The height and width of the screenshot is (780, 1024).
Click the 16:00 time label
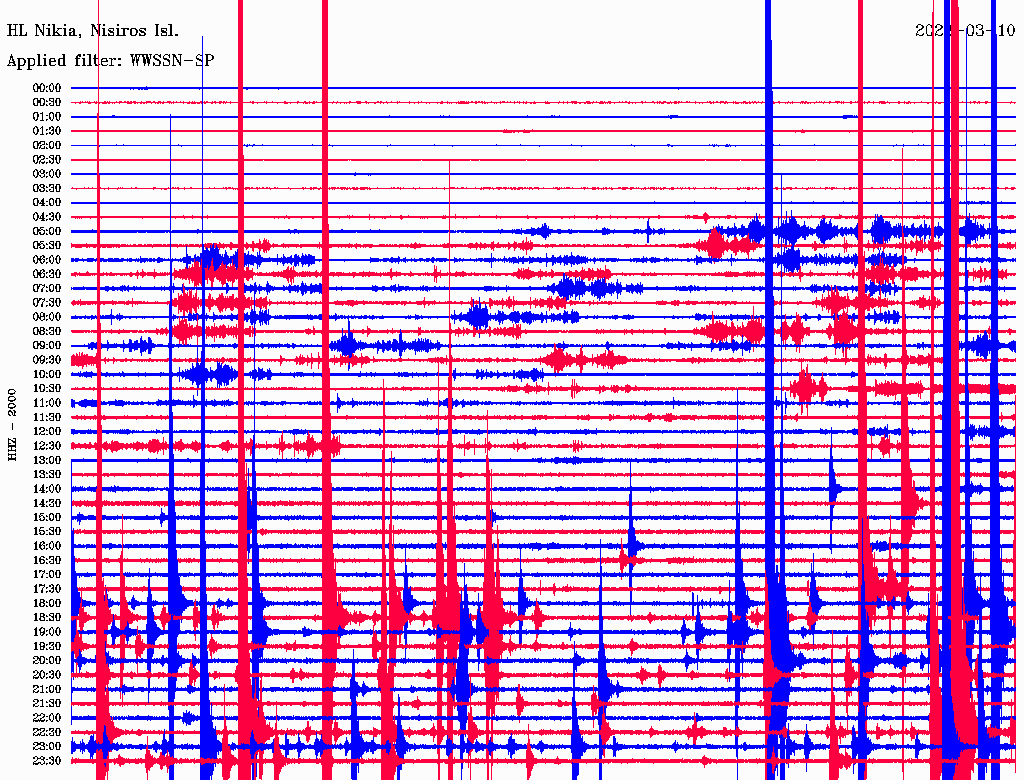[x=46, y=546]
